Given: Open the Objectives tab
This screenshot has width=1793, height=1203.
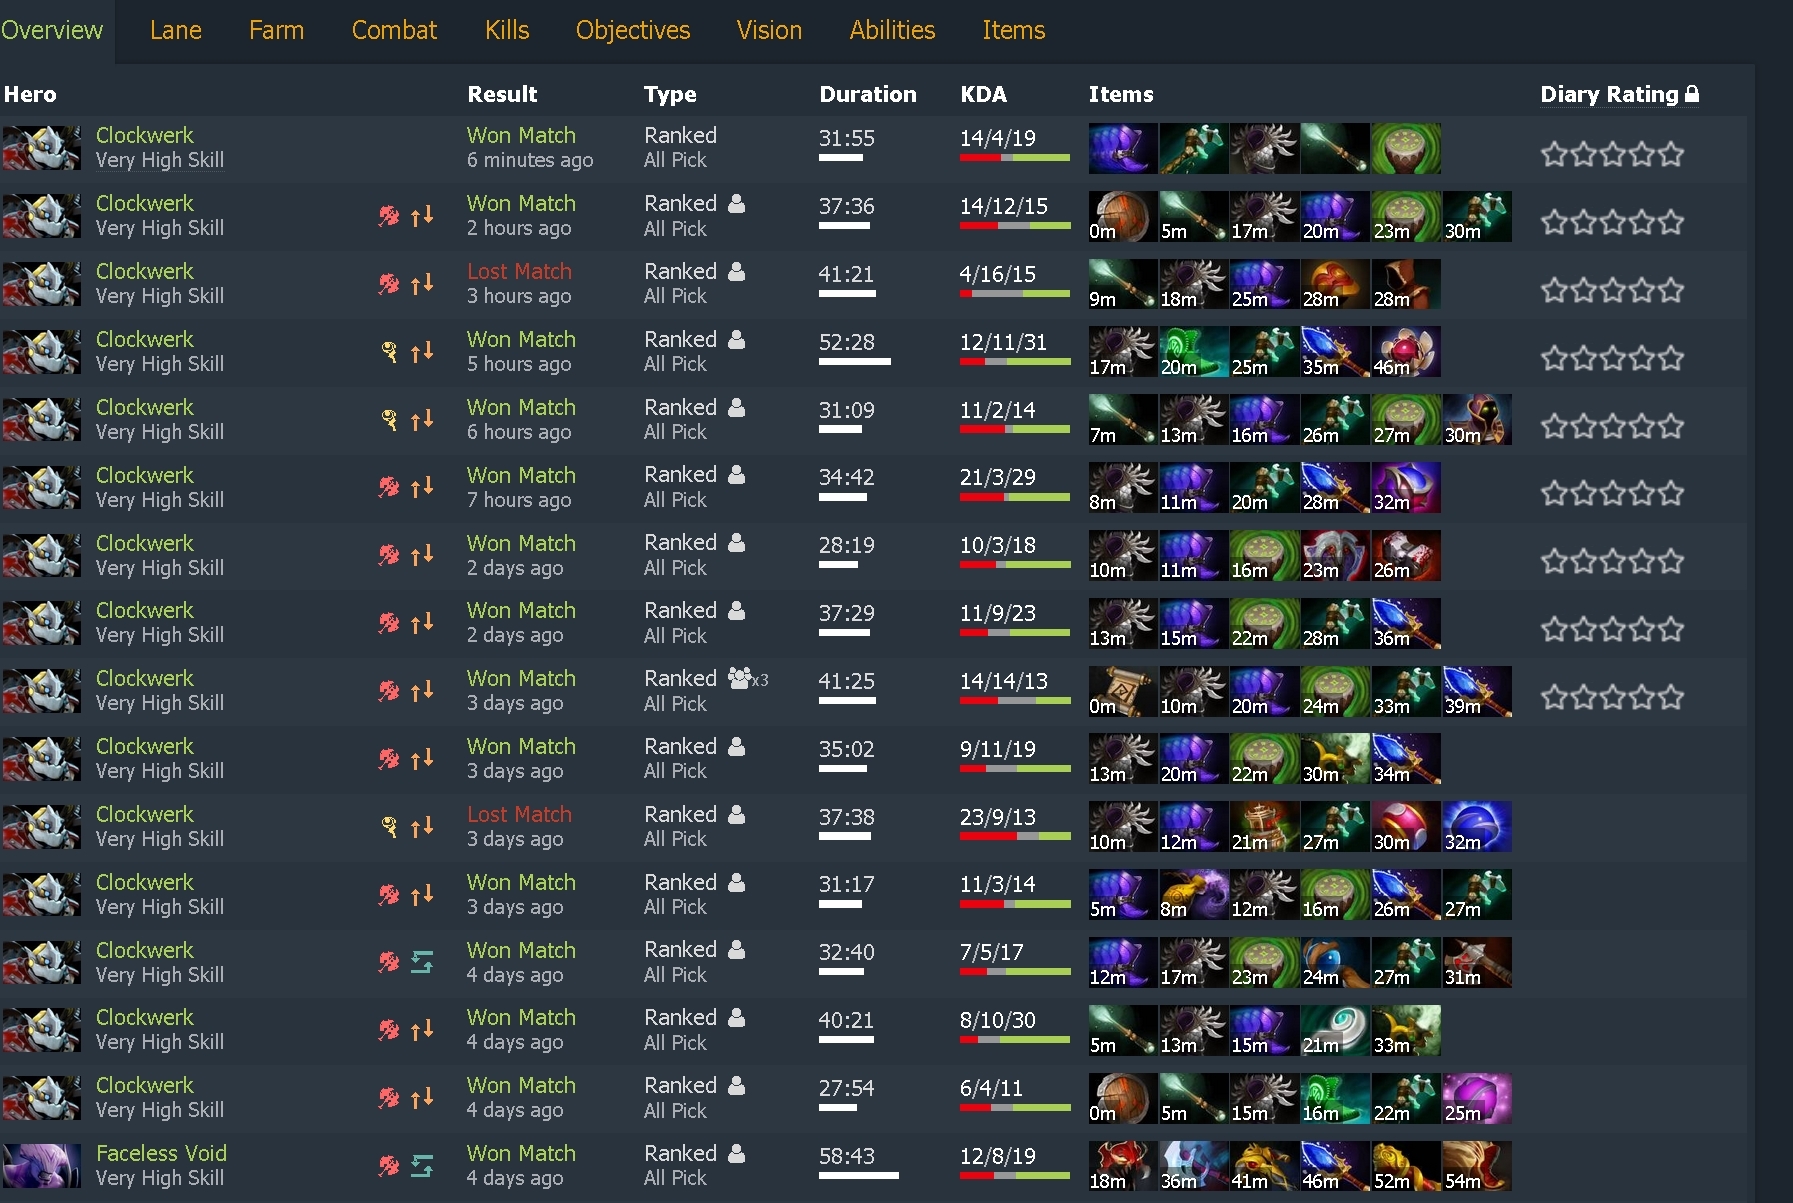Looking at the screenshot, I should pos(632,30).
